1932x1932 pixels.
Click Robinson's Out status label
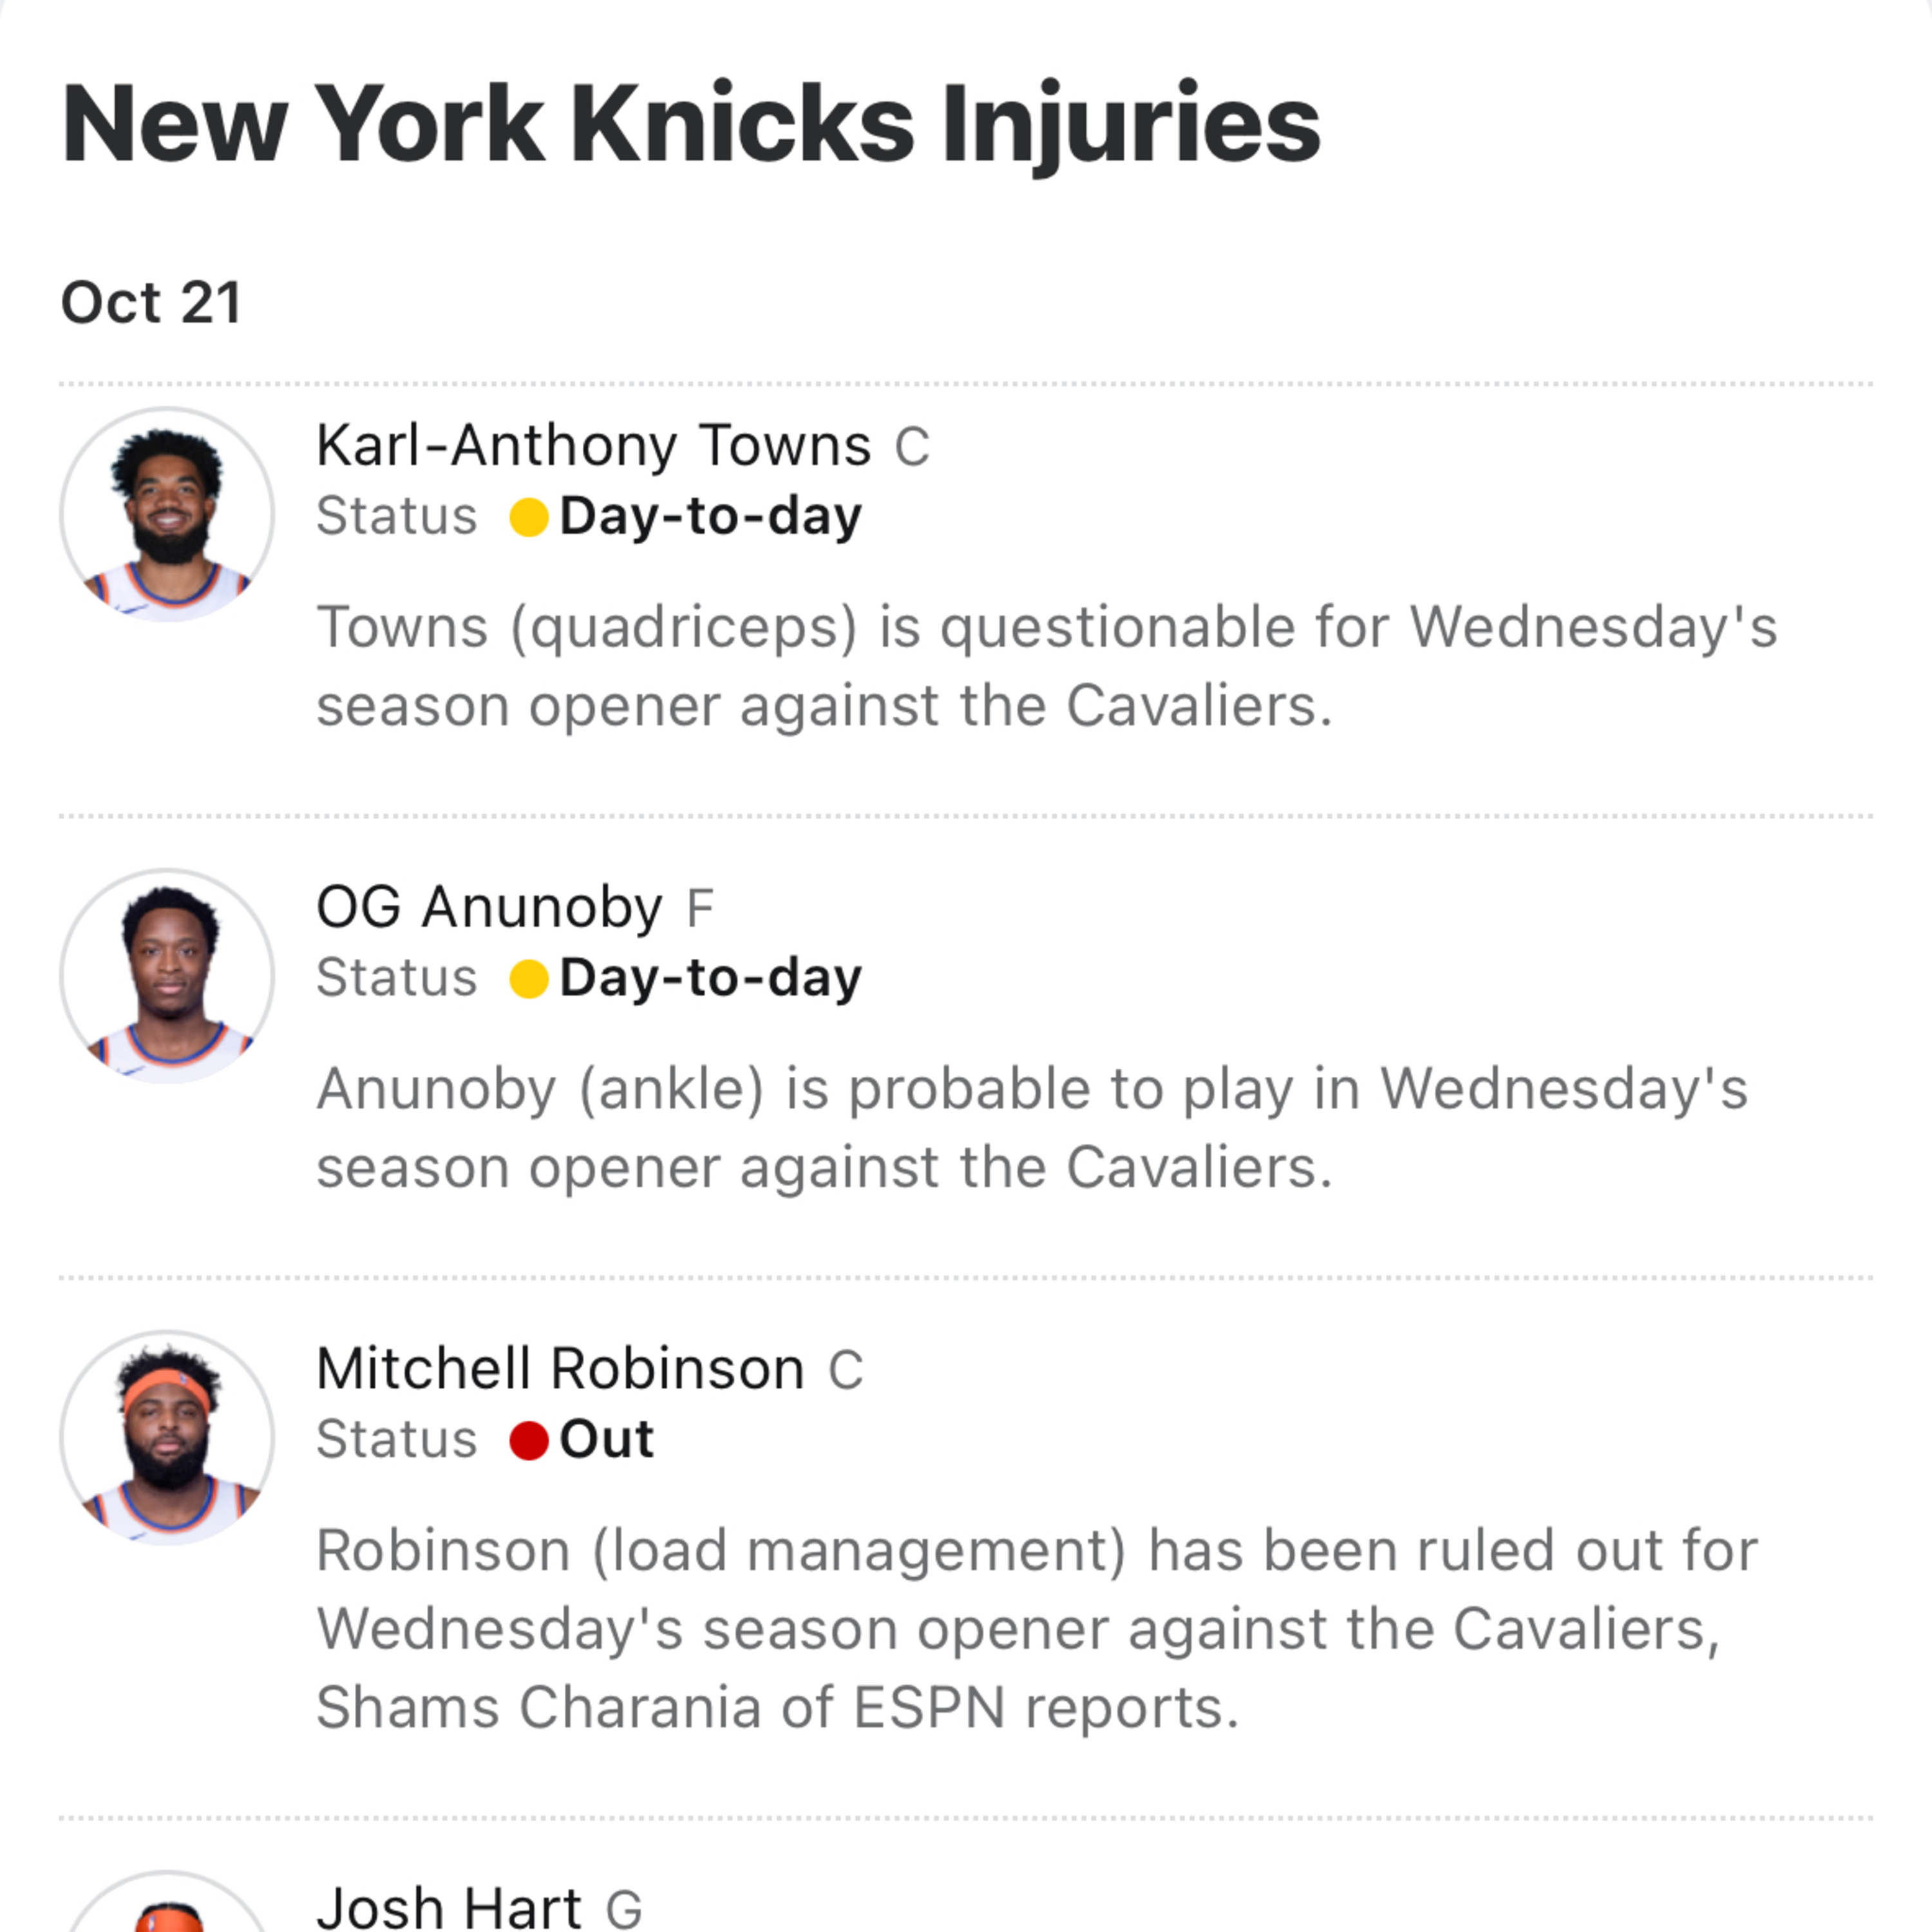tap(606, 1440)
